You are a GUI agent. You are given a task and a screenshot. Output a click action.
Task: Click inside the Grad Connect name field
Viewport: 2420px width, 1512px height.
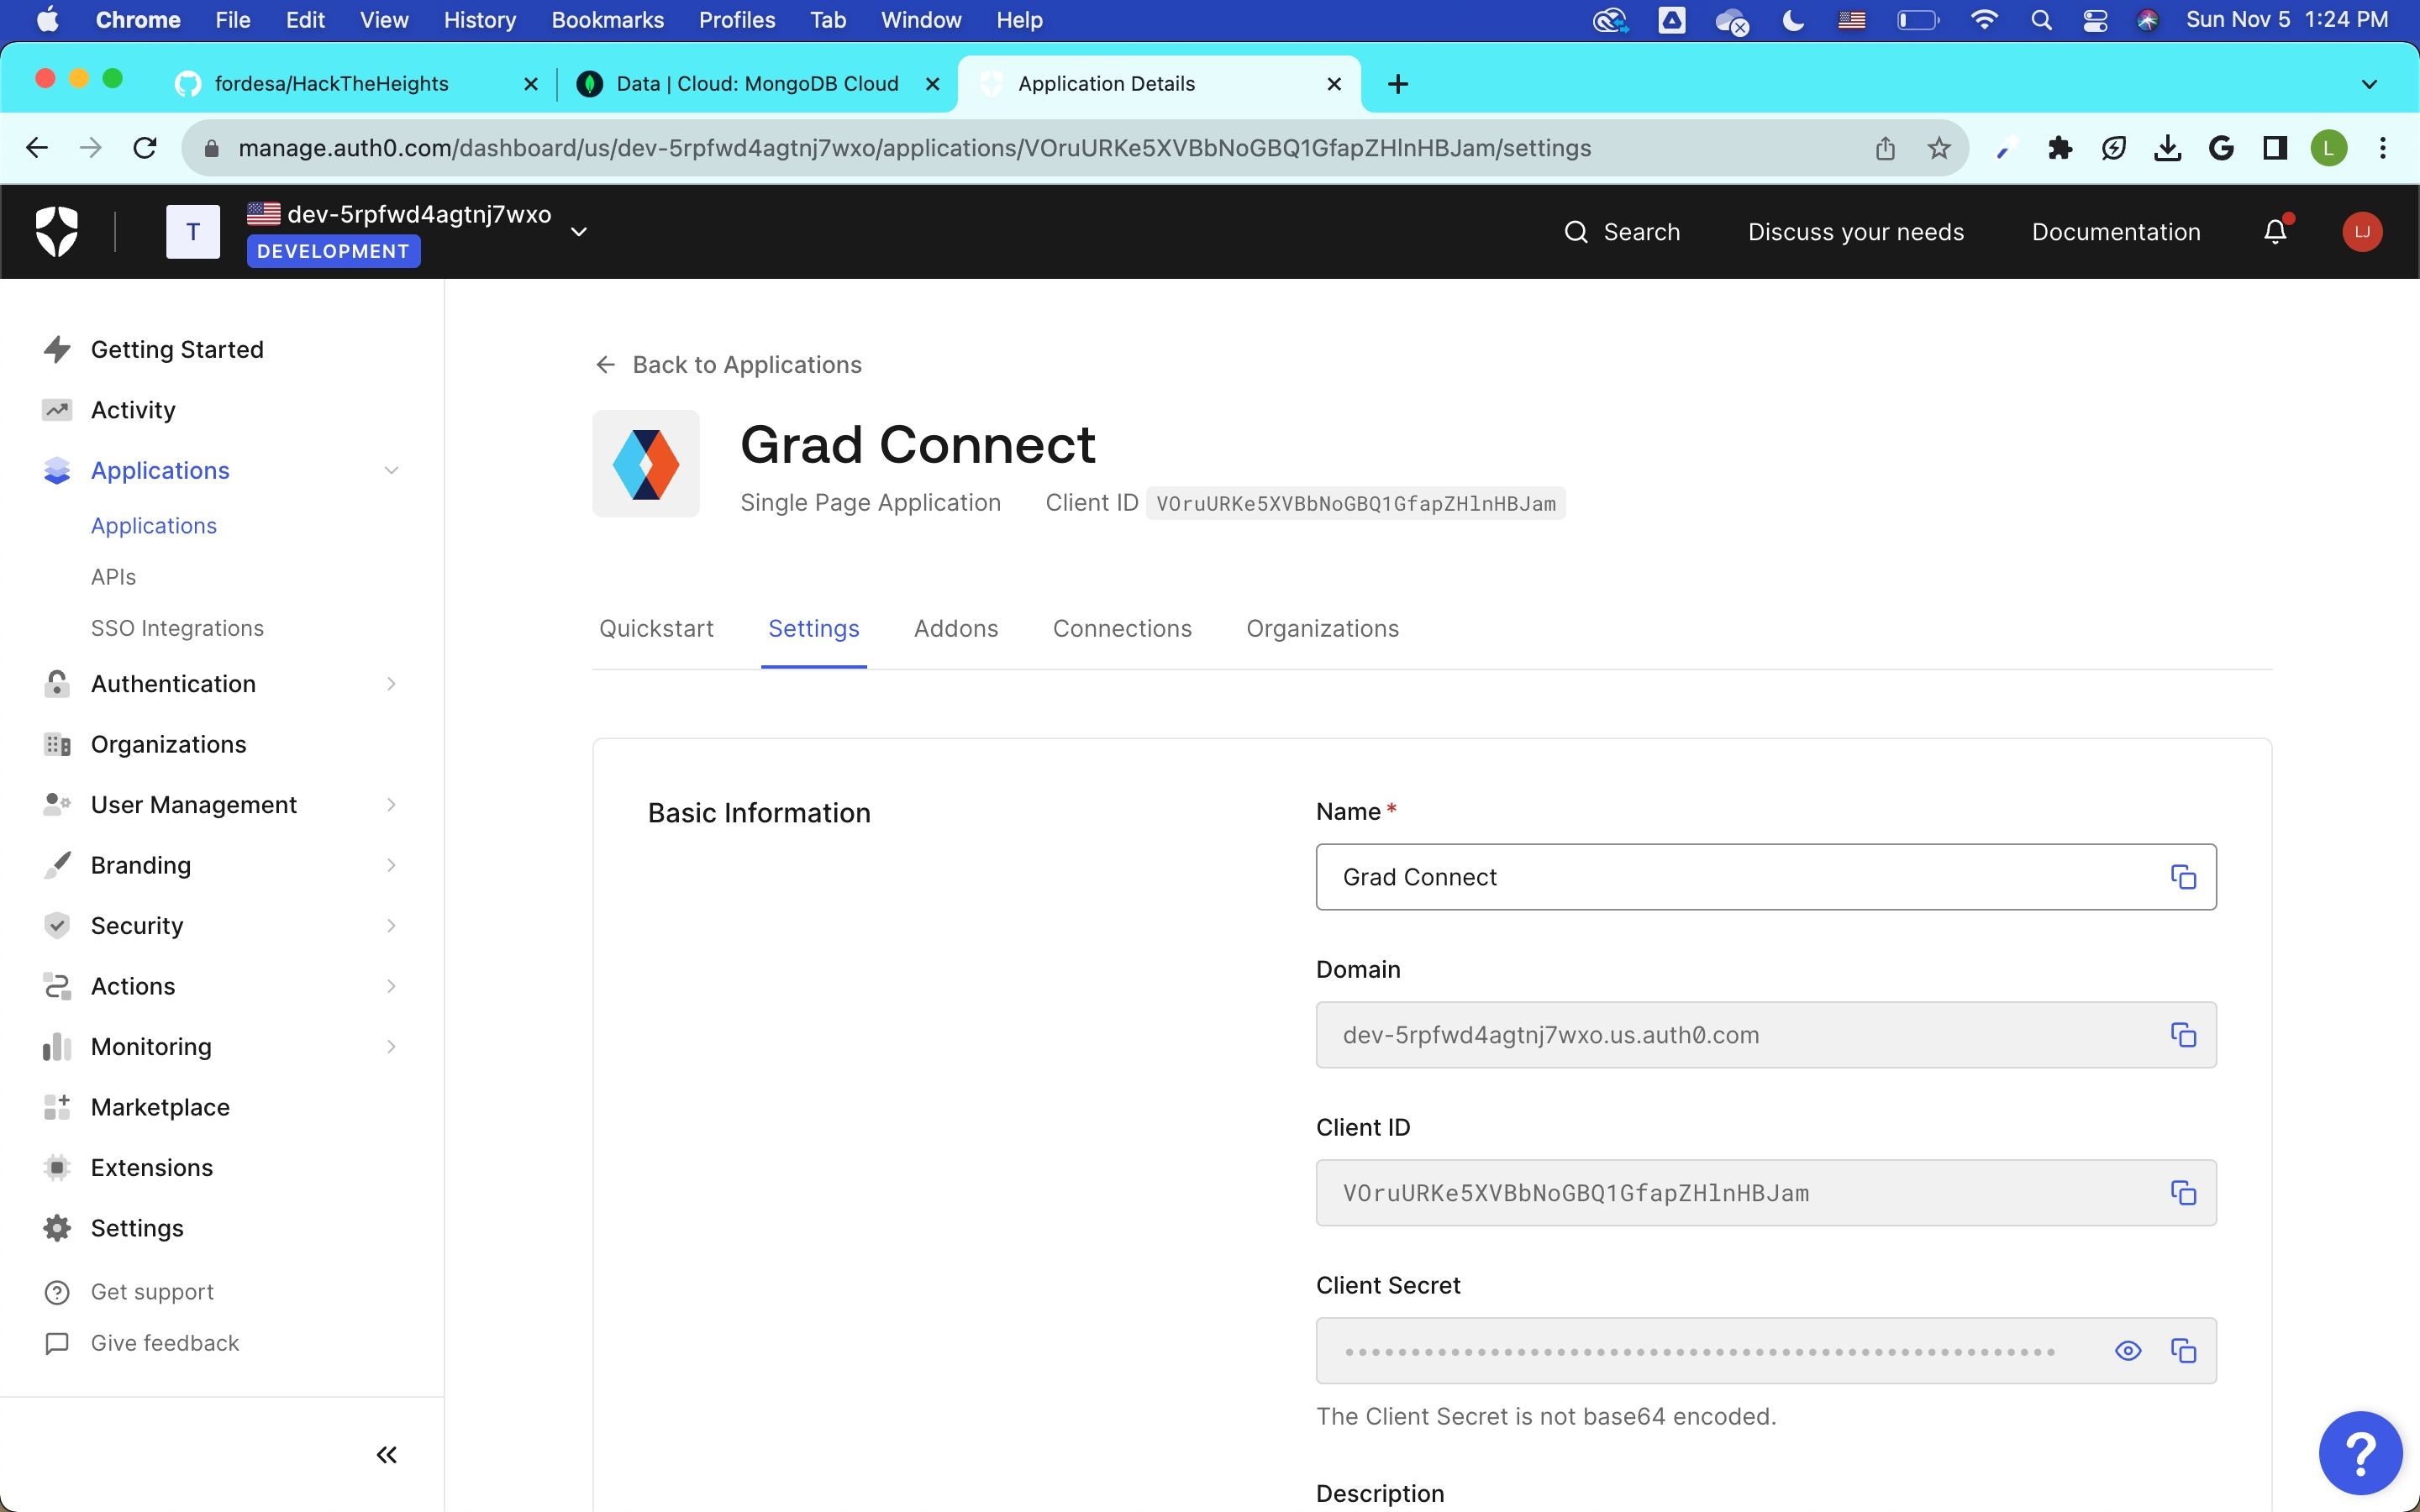[x=1700, y=877]
